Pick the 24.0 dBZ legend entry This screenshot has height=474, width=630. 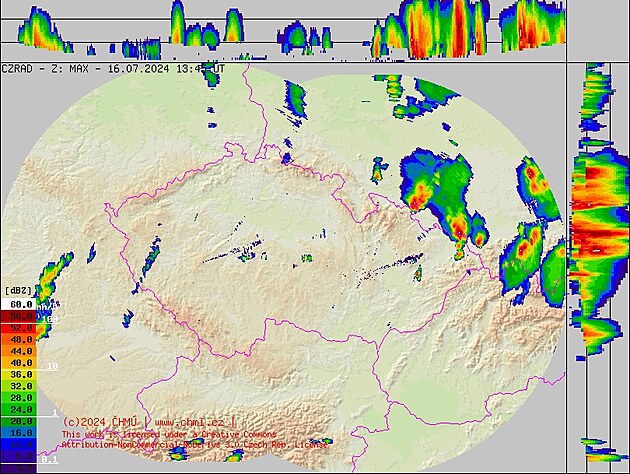click(x=21, y=410)
